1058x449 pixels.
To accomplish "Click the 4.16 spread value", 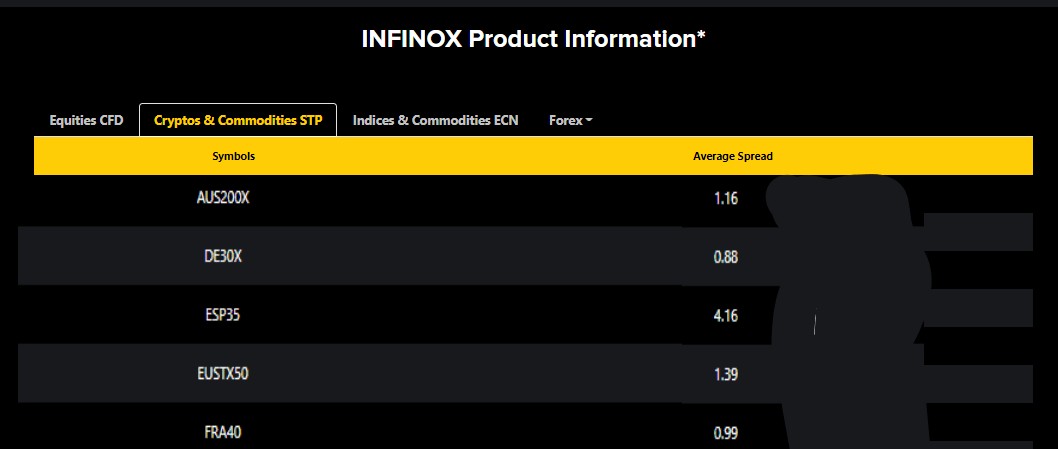I will click(x=726, y=315).
